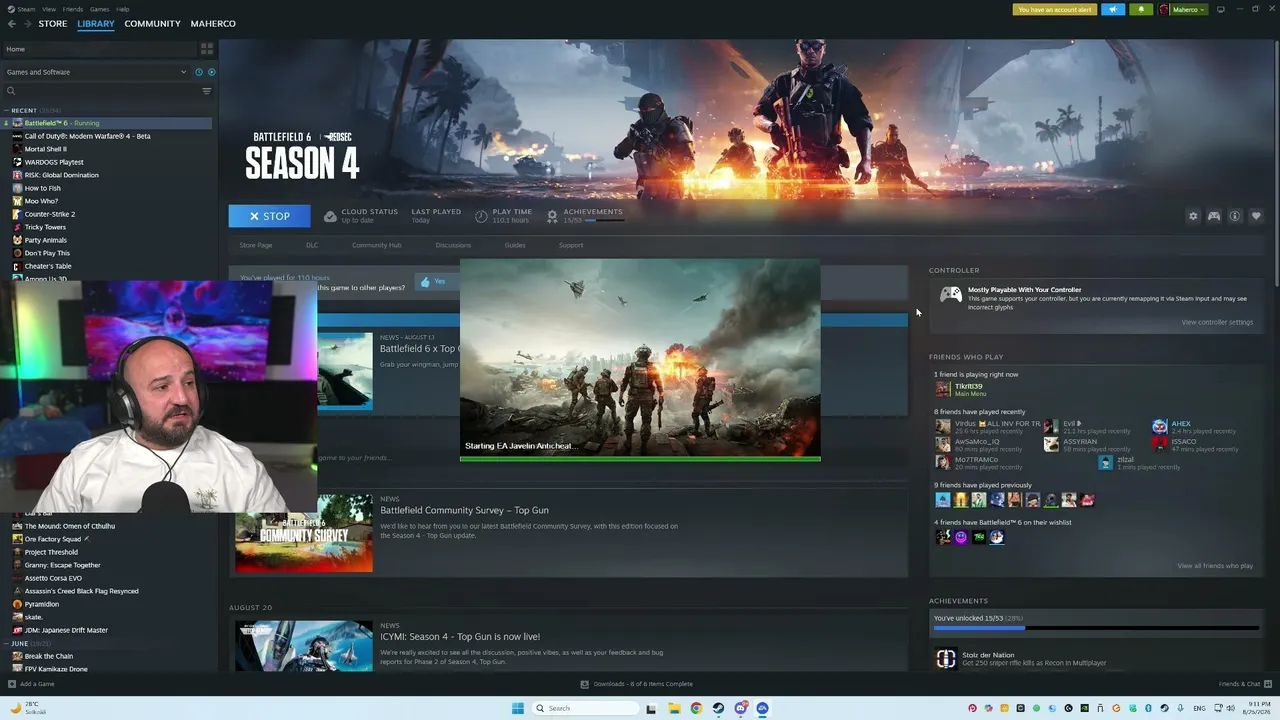This screenshot has width=1280, height=720.
Task: Open the Help menu
Action: click(122, 9)
